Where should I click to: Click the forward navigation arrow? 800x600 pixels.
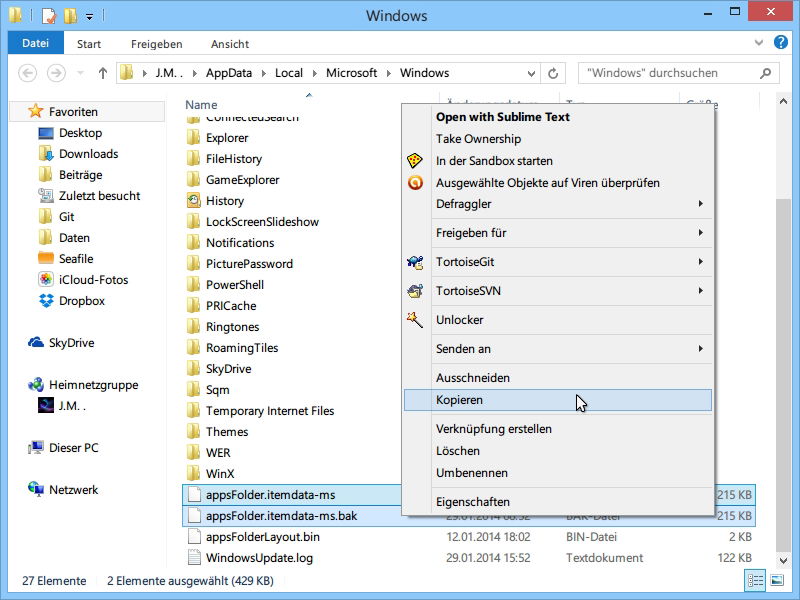(x=56, y=73)
